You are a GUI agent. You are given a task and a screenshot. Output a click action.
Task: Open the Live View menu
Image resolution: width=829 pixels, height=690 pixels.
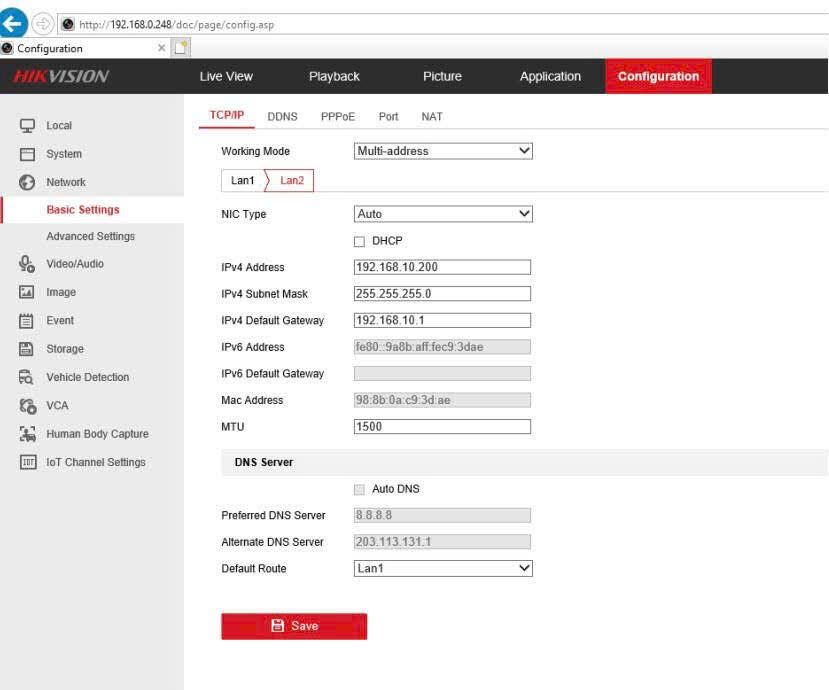click(226, 77)
